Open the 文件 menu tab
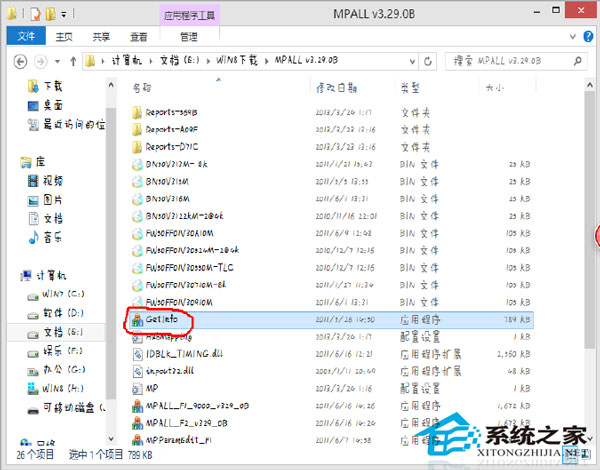This screenshot has height=470, width=600. [26, 36]
